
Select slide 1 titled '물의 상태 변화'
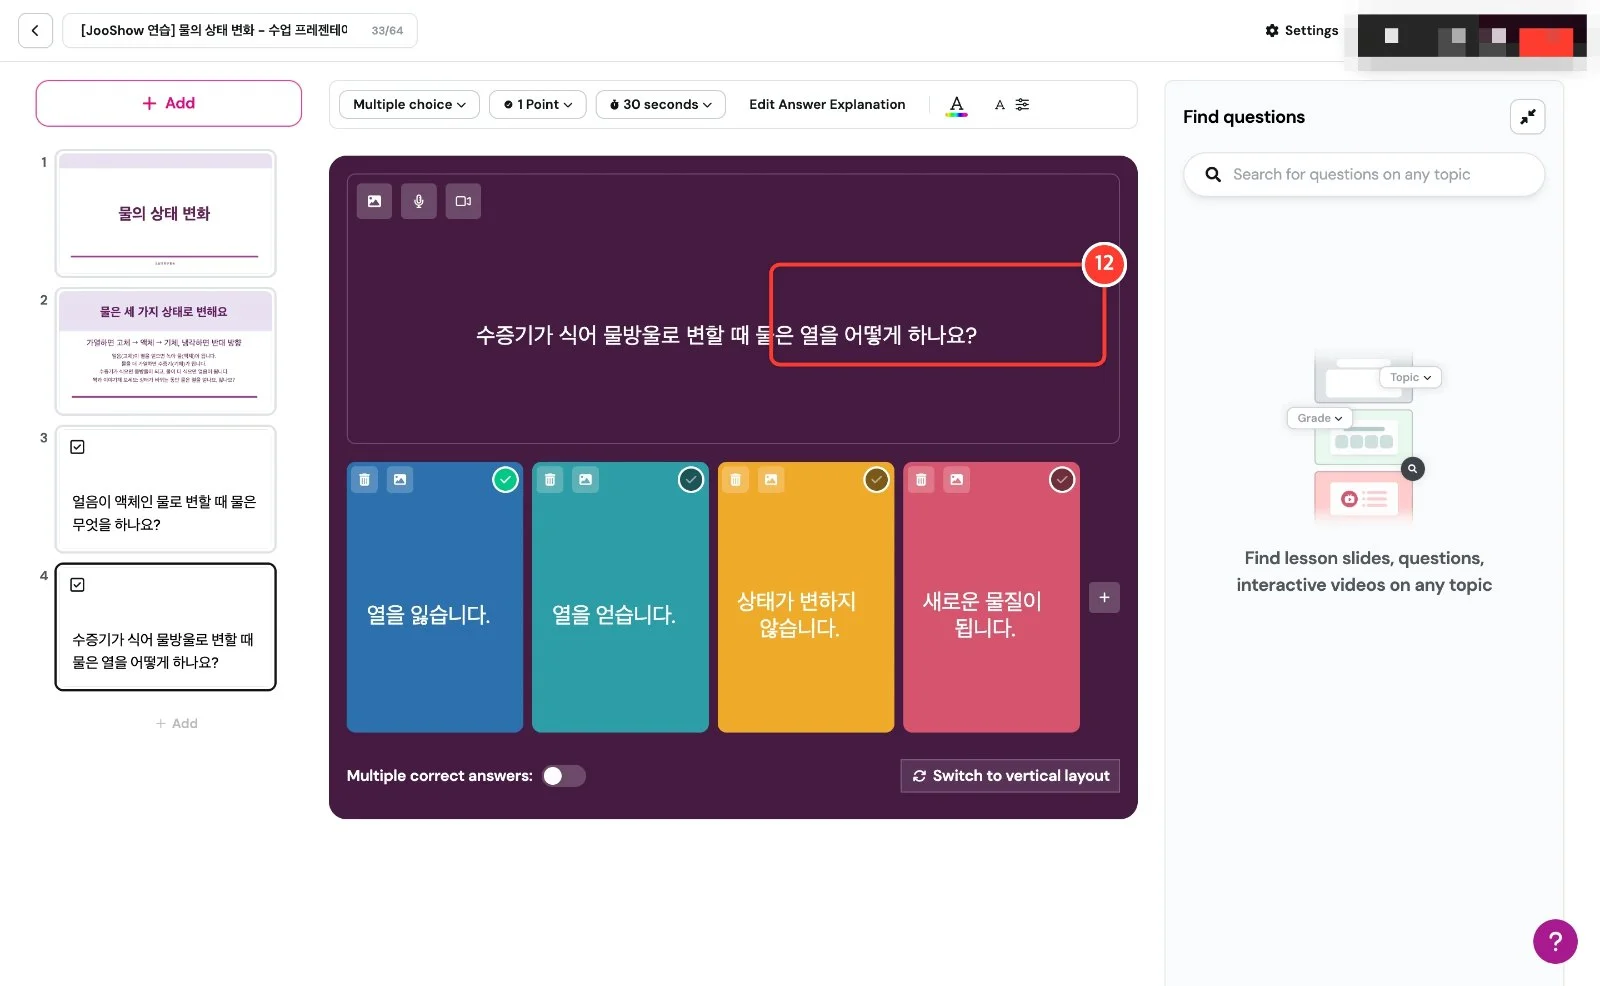click(x=166, y=213)
